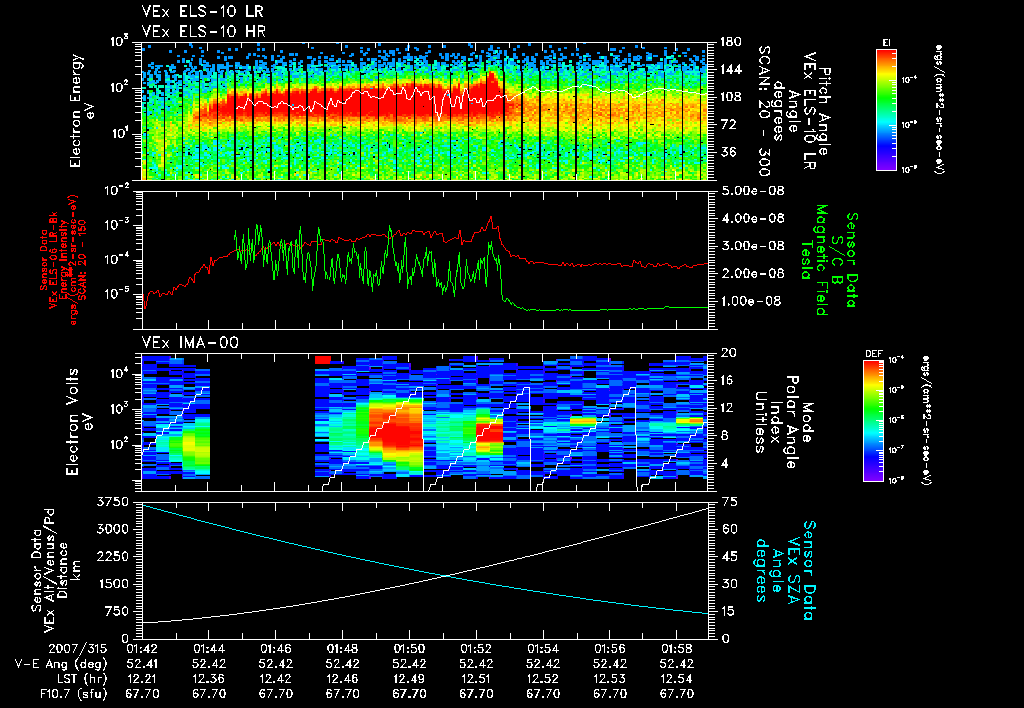Click the 01:46 time tick label

point(276,649)
